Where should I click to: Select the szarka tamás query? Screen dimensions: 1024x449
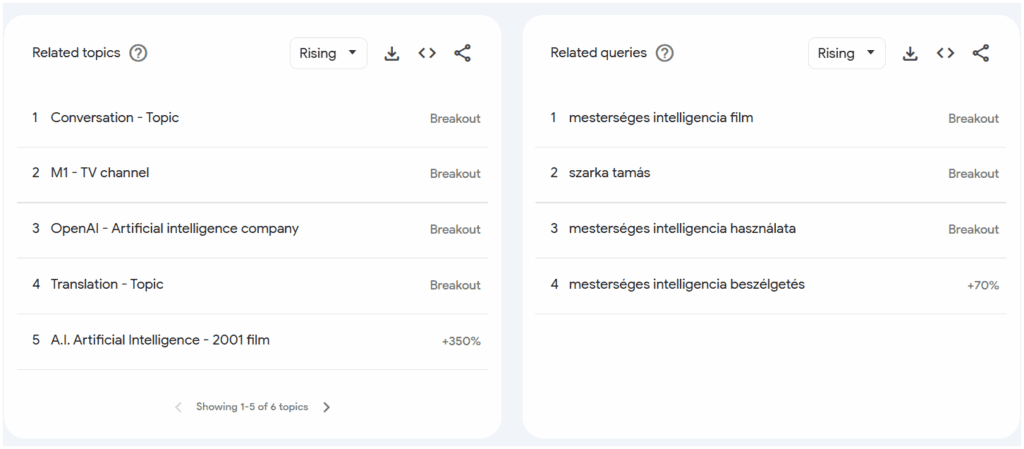pos(771,174)
